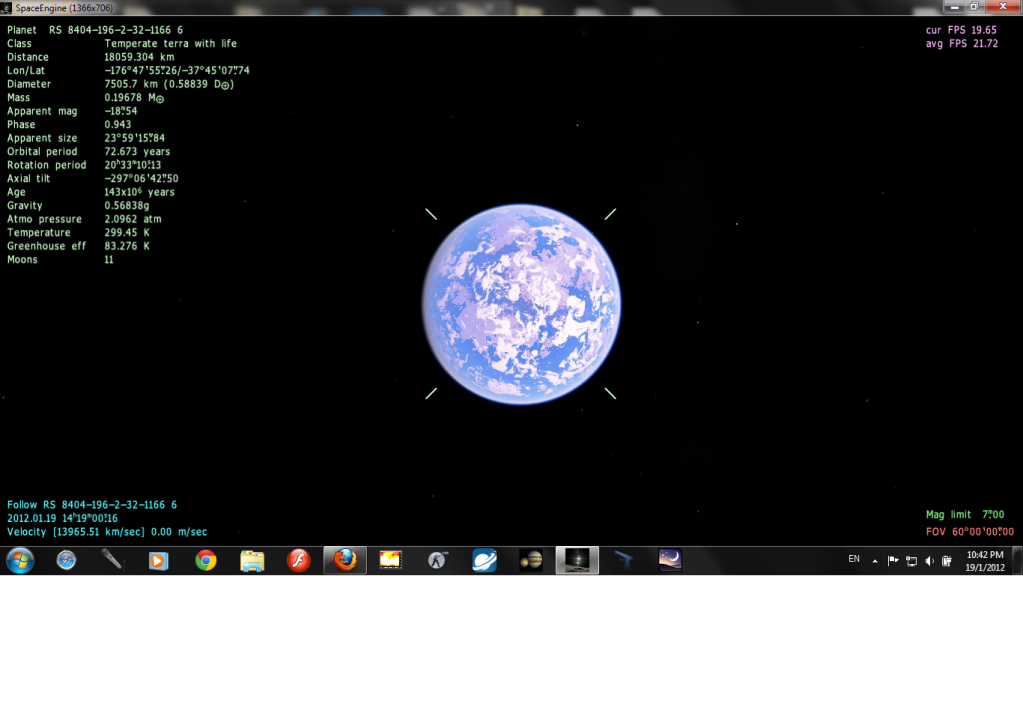Show hidden system tray icons
Screen dimensions: 1023x728
[875, 561]
